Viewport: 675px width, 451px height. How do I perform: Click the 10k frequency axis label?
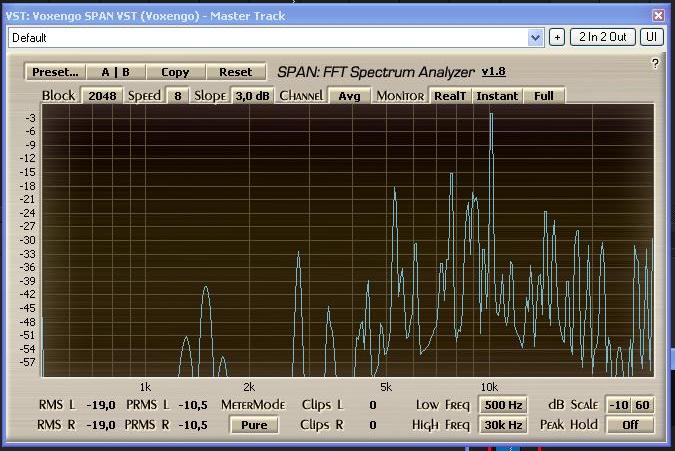(x=489, y=387)
